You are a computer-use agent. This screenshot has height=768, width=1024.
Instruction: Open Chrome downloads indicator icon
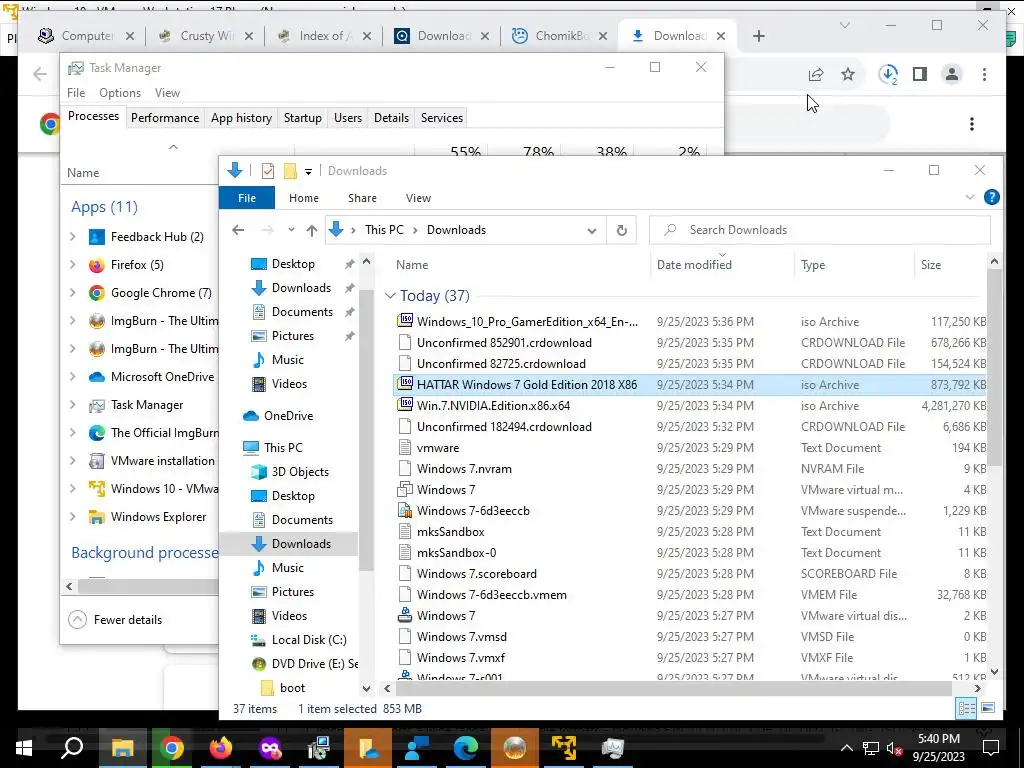[x=888, y=74]
